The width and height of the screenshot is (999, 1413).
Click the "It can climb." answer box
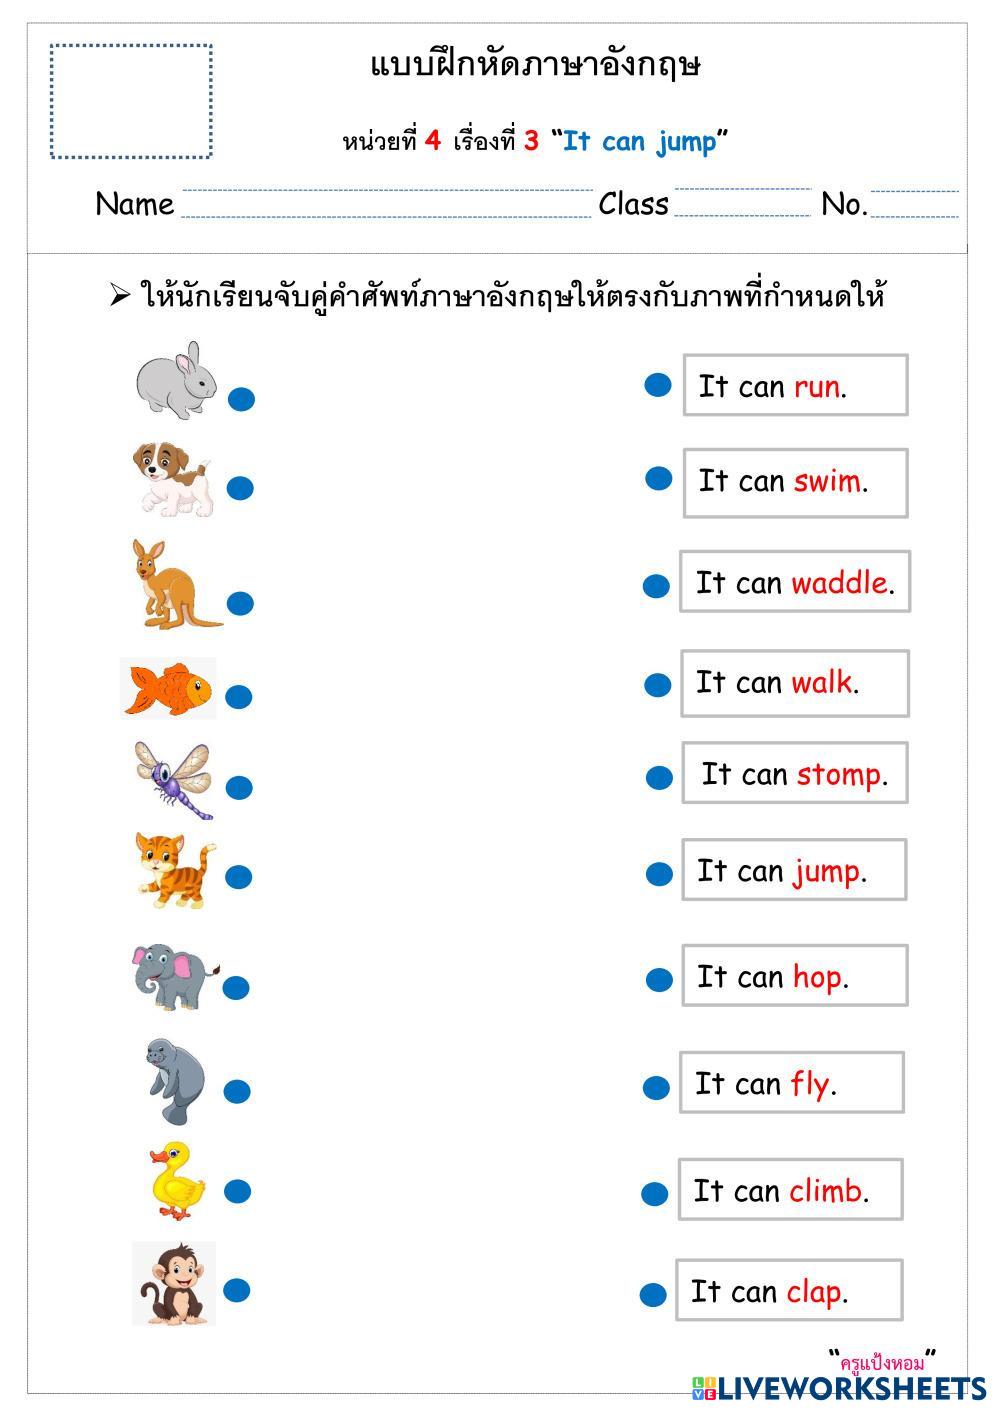[x=790, y=1190]
